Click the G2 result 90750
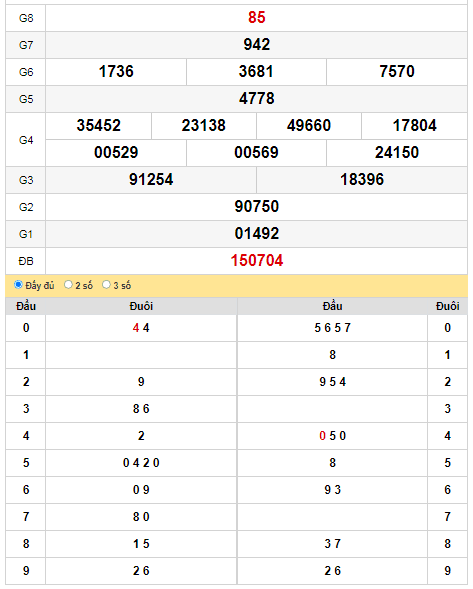 coord(257,207)
